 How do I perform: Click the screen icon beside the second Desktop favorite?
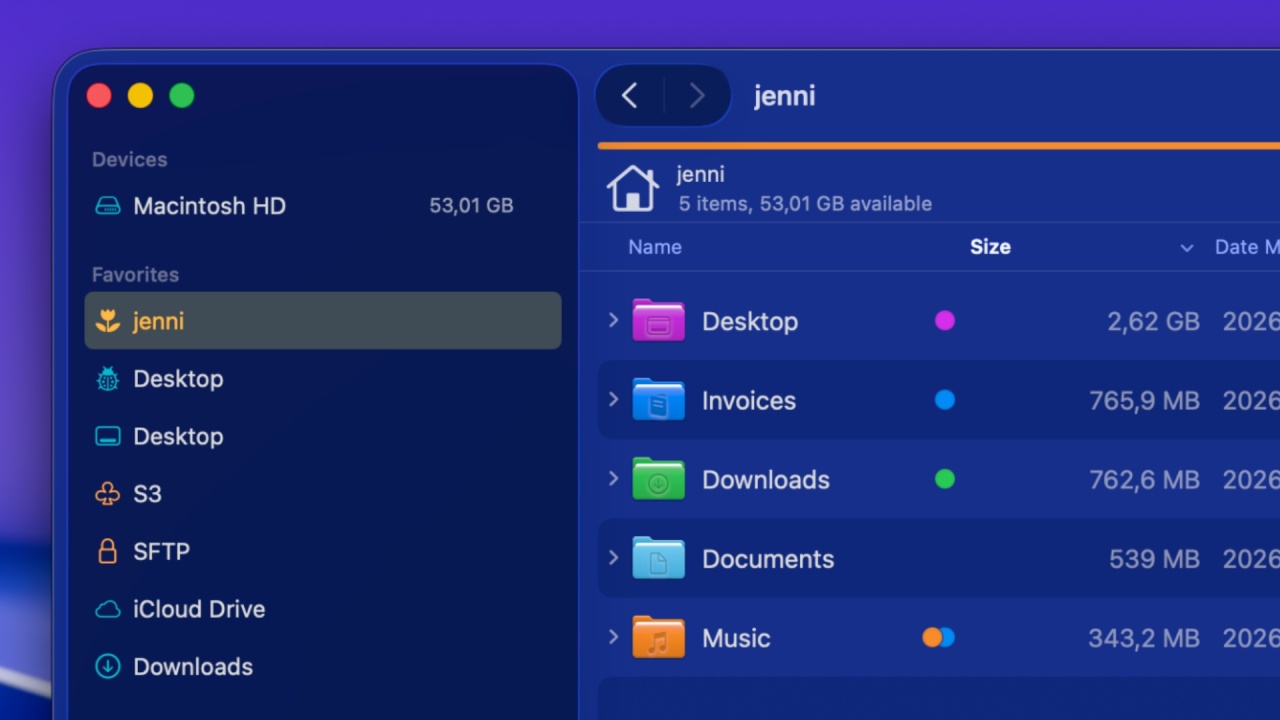coord(107,436)
